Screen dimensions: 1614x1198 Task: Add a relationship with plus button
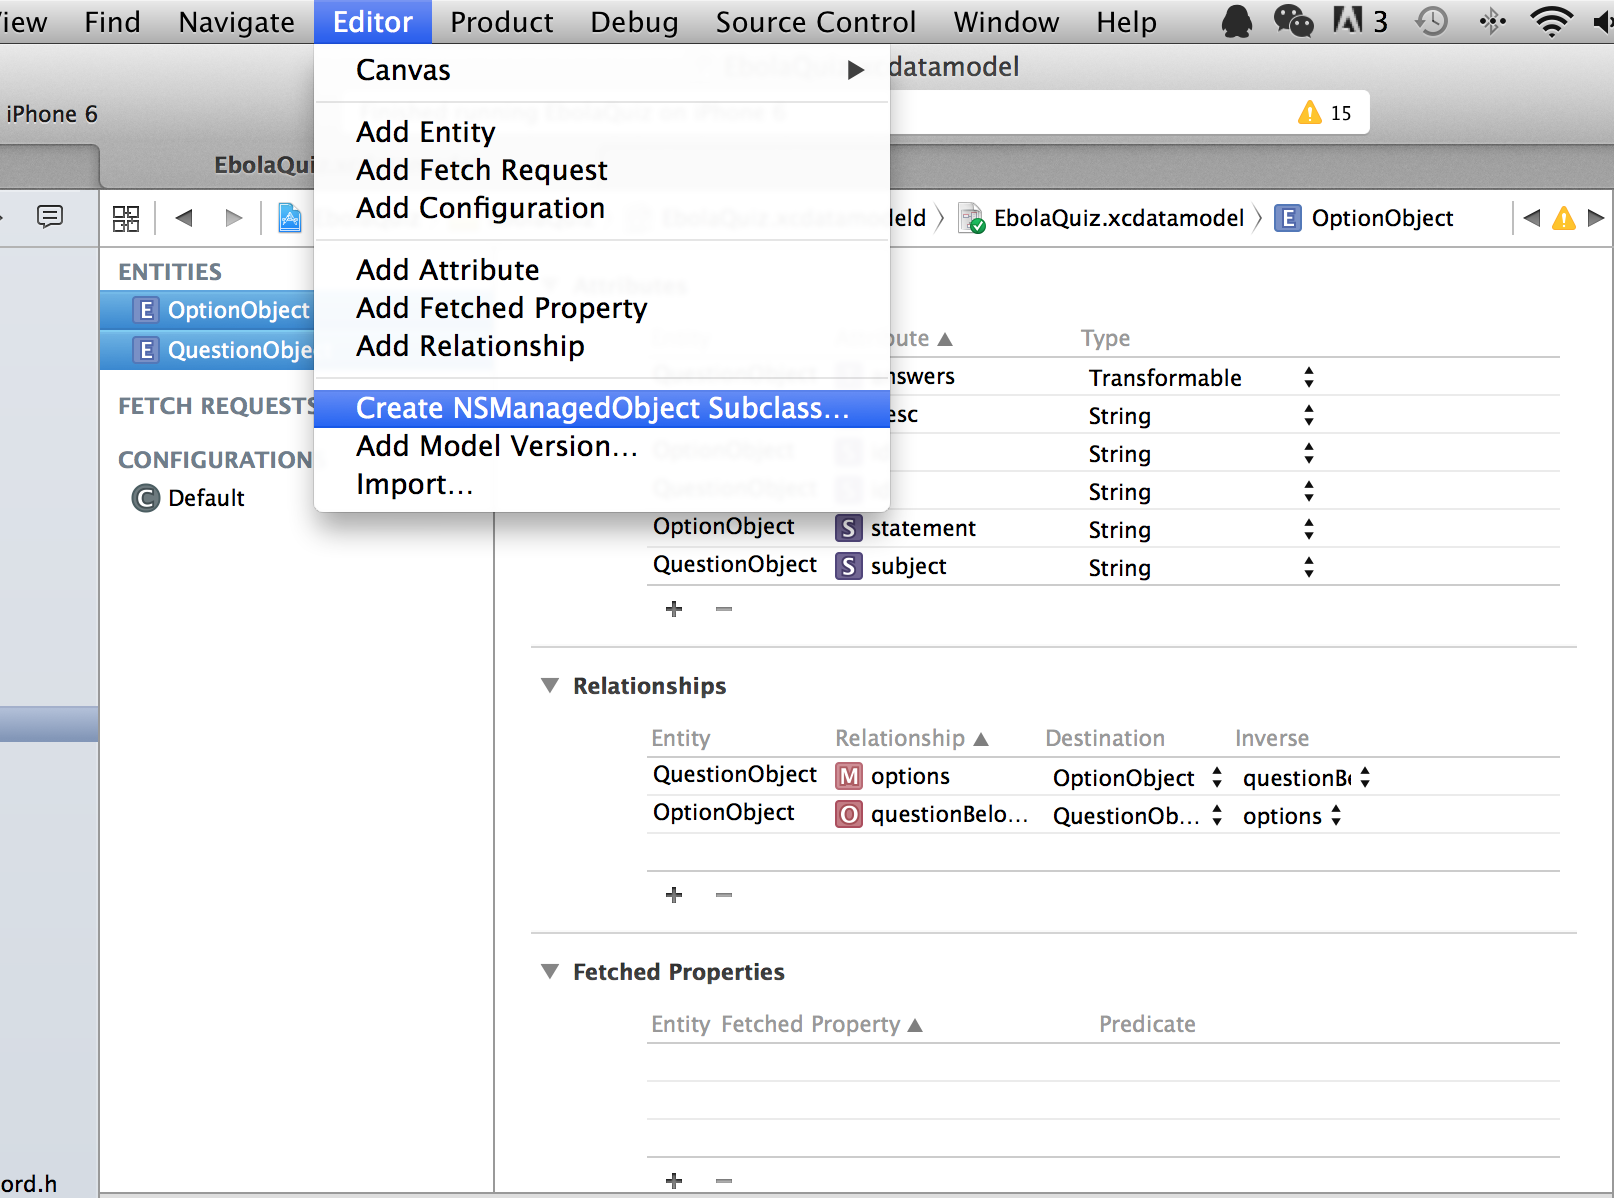point(674,895)
